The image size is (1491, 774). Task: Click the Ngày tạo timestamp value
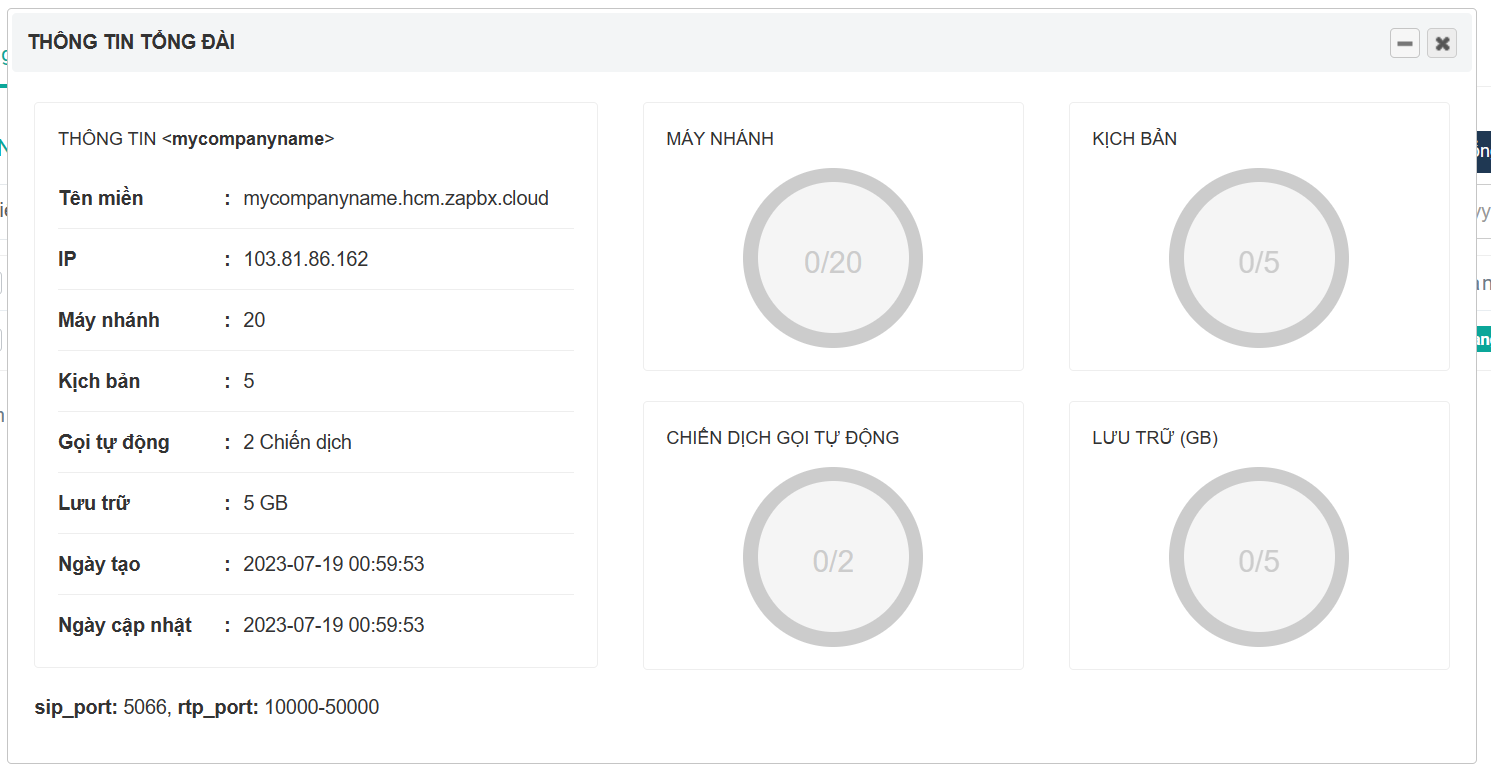[x=333, y=564]
